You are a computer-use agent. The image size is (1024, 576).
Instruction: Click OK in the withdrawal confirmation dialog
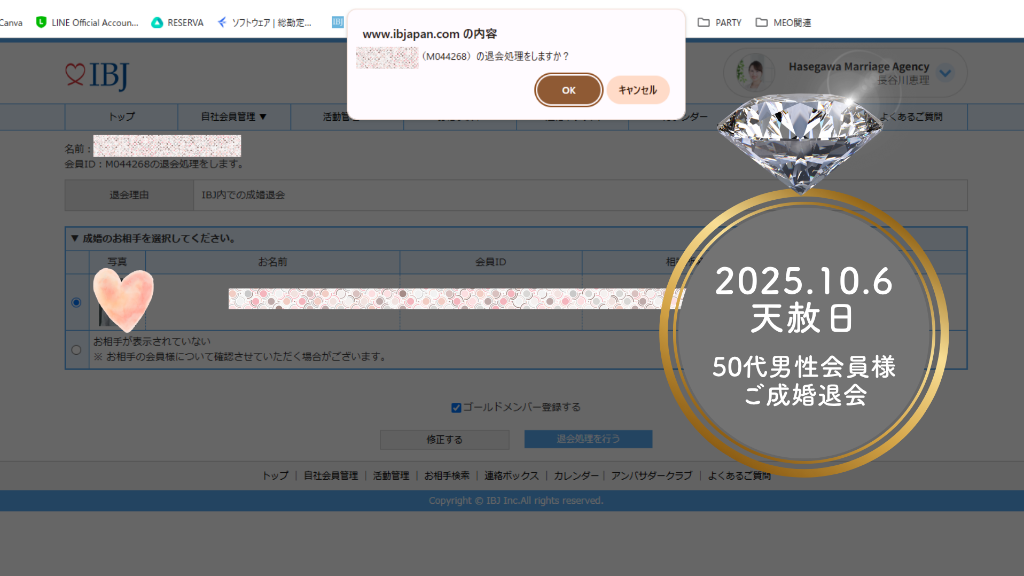click(x=568, y=90)
